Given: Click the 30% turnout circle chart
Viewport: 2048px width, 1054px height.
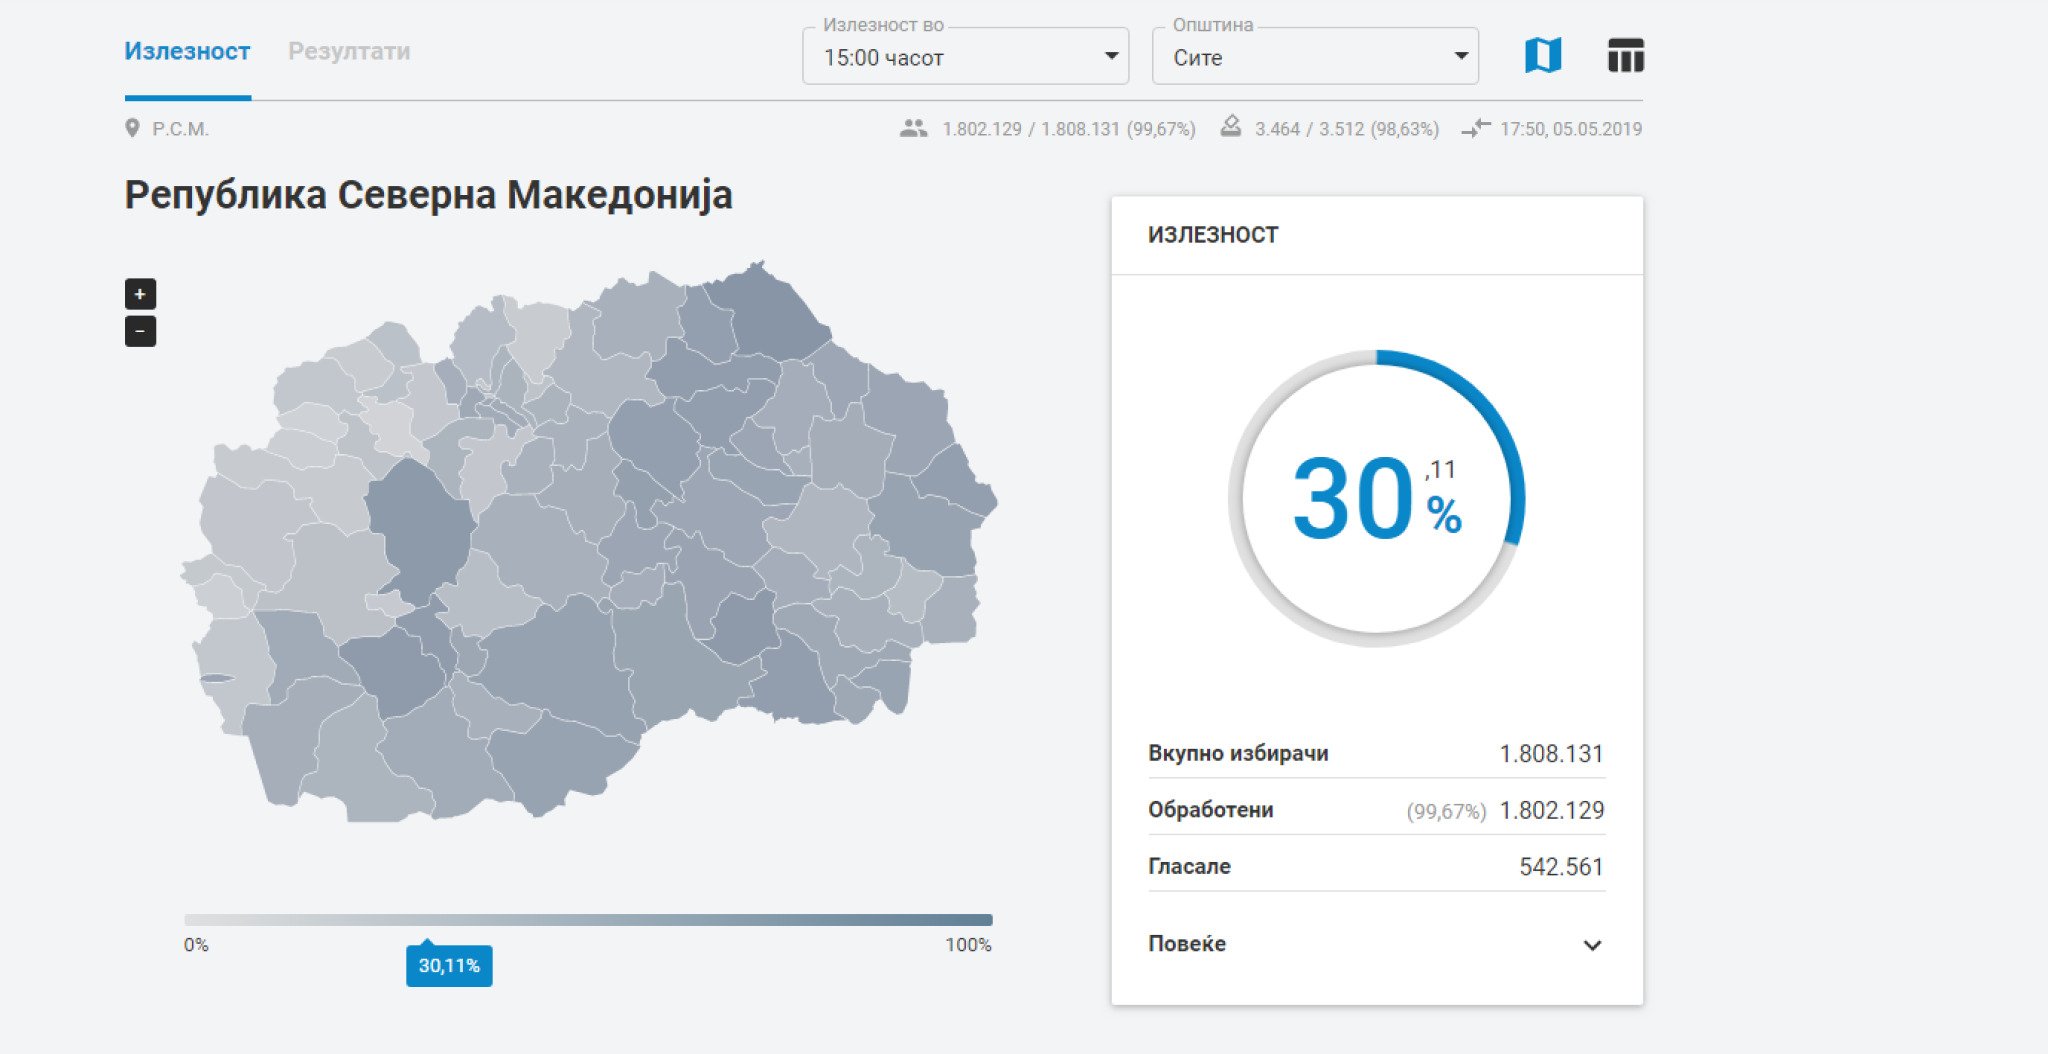Looking at the screenshot, I should coord(1376,498).
